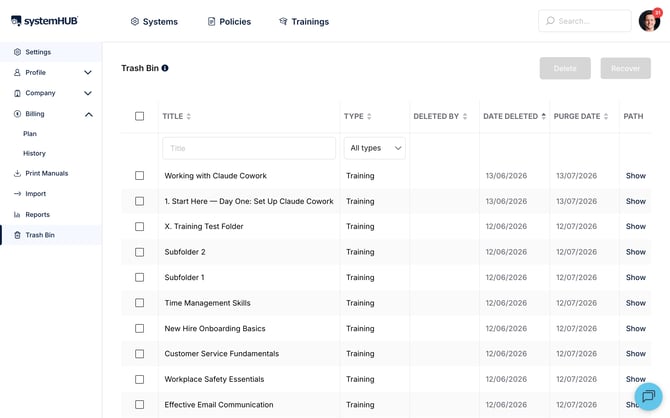Click the Reports chart icon in sidebar

point(17,215)
